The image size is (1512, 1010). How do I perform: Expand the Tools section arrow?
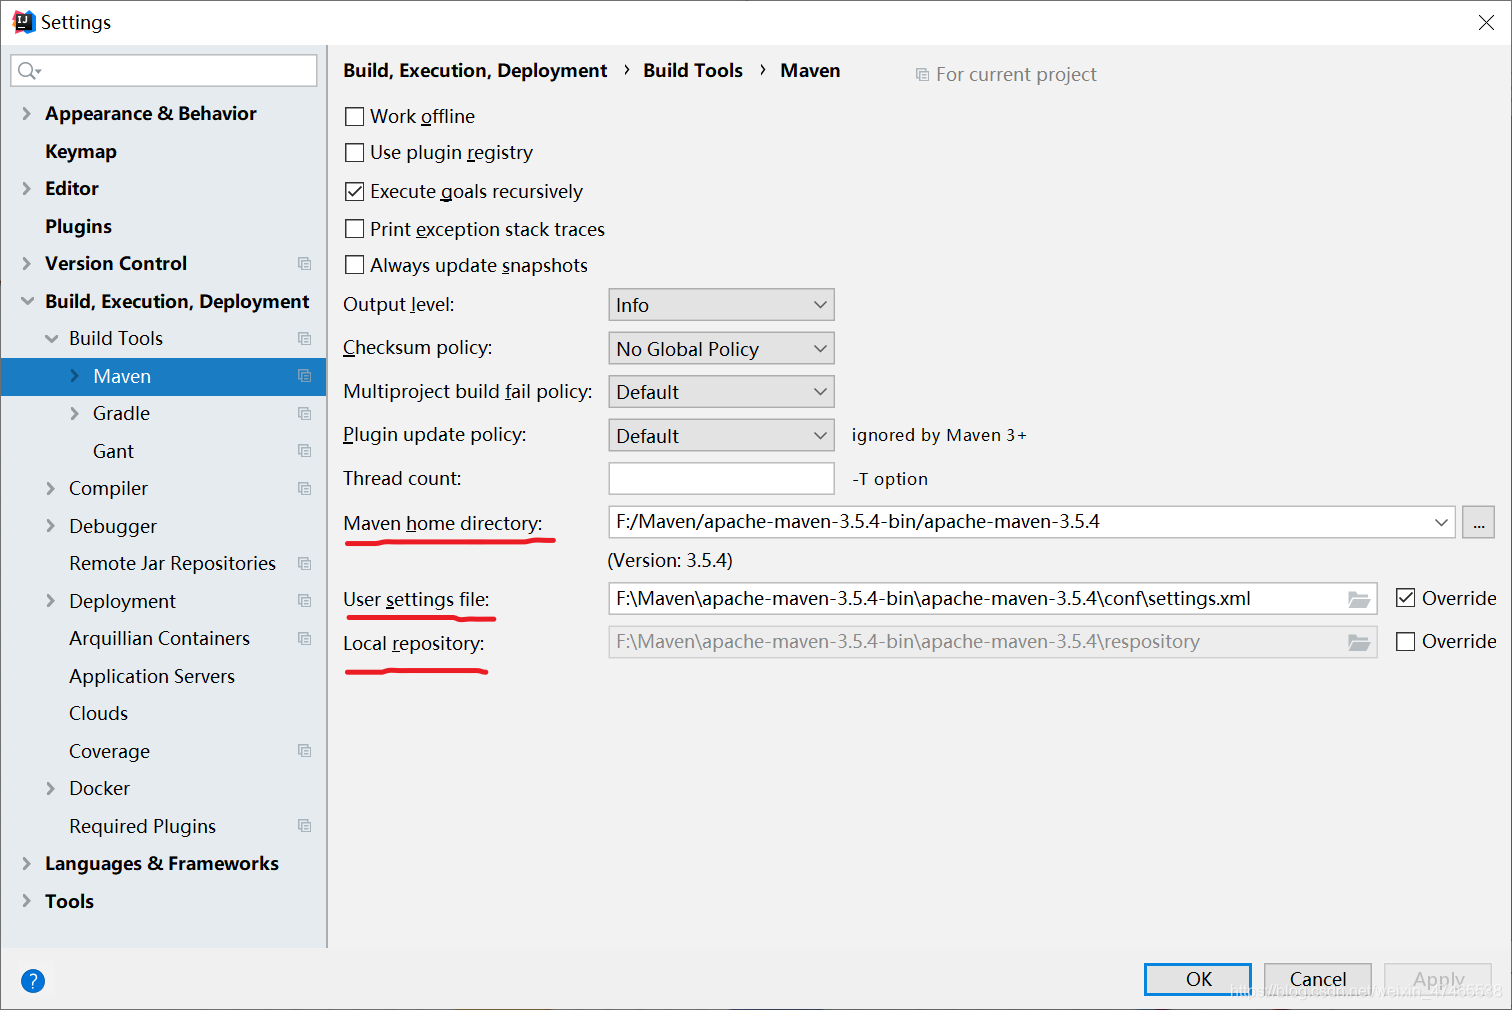[27, 901]
